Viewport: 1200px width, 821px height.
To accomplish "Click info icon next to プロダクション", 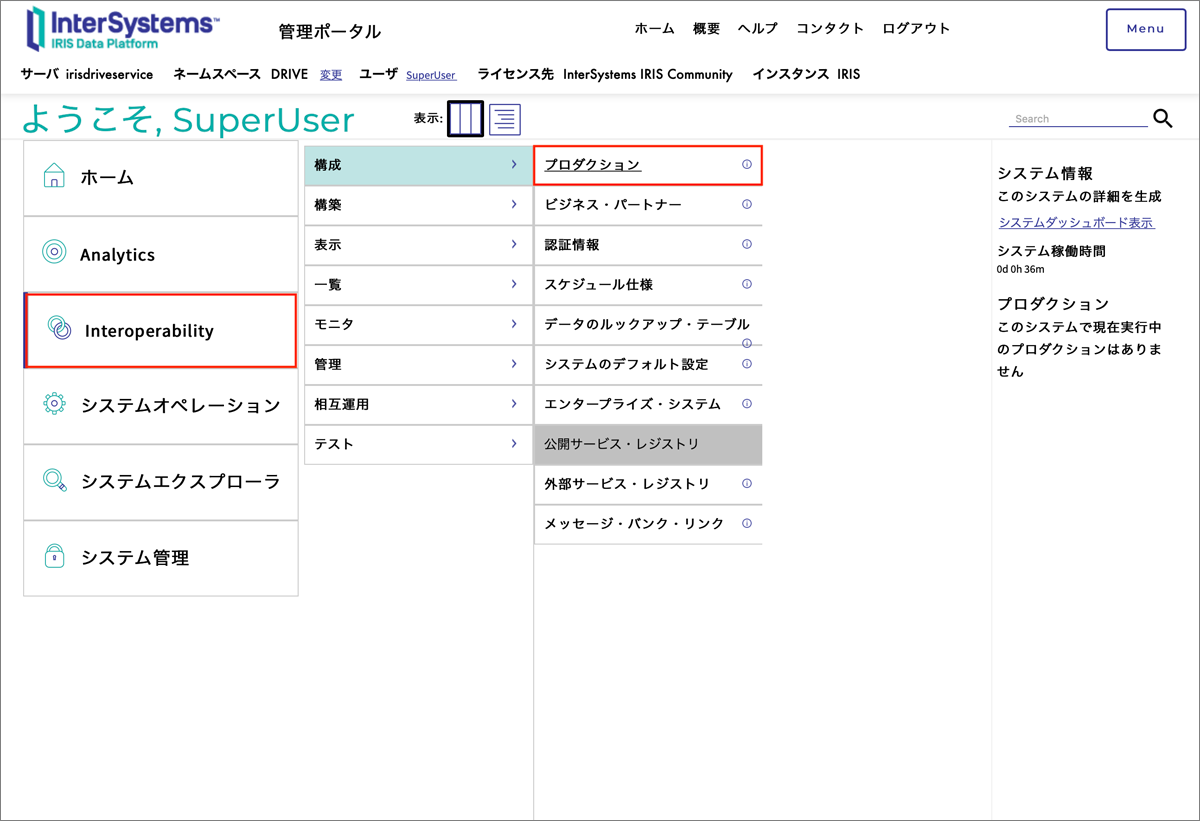I will [x=746, y=165].
